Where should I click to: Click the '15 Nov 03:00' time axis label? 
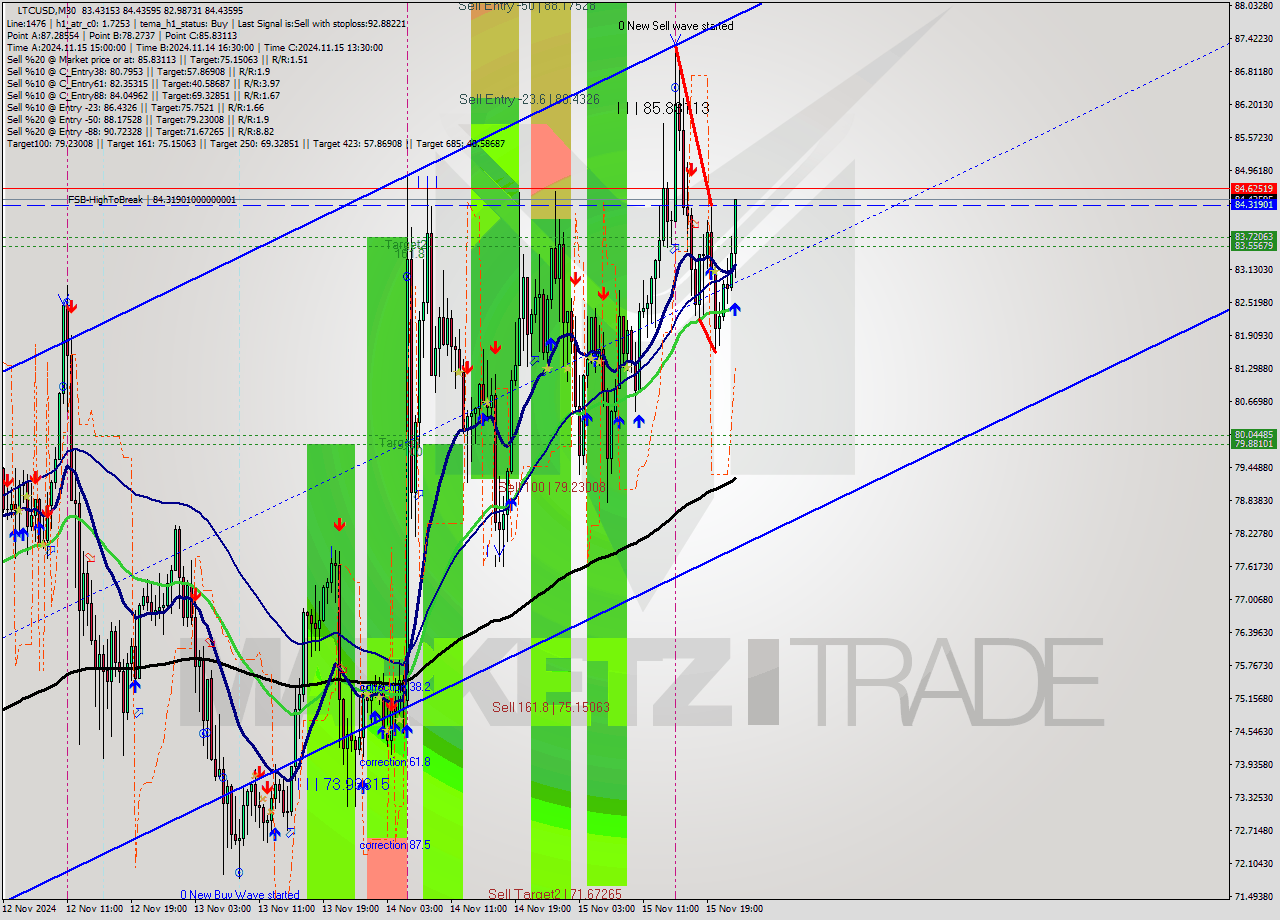(x=607, y=909)
